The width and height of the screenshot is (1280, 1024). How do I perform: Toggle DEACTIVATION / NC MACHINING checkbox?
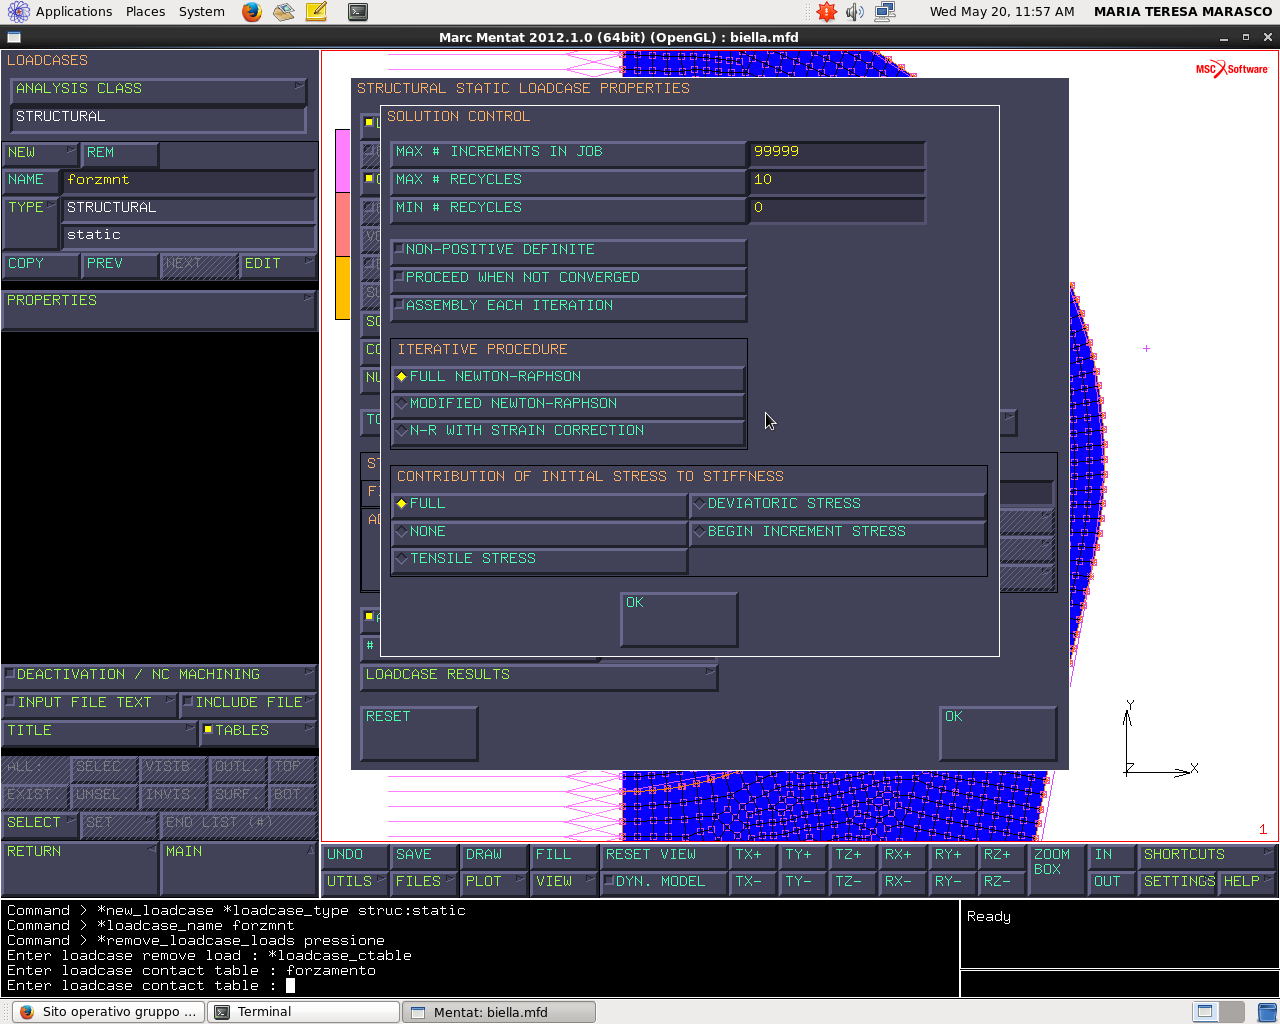[159, 675]
